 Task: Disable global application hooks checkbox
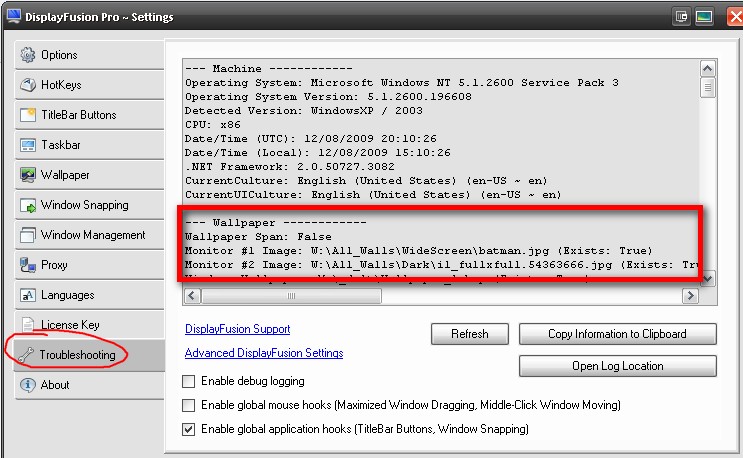pyautogui.click(x=189, y=429)
